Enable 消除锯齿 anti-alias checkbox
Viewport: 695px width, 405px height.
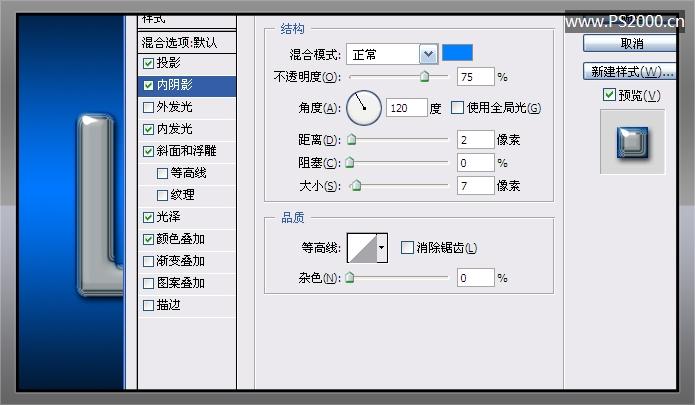point(407,247)
